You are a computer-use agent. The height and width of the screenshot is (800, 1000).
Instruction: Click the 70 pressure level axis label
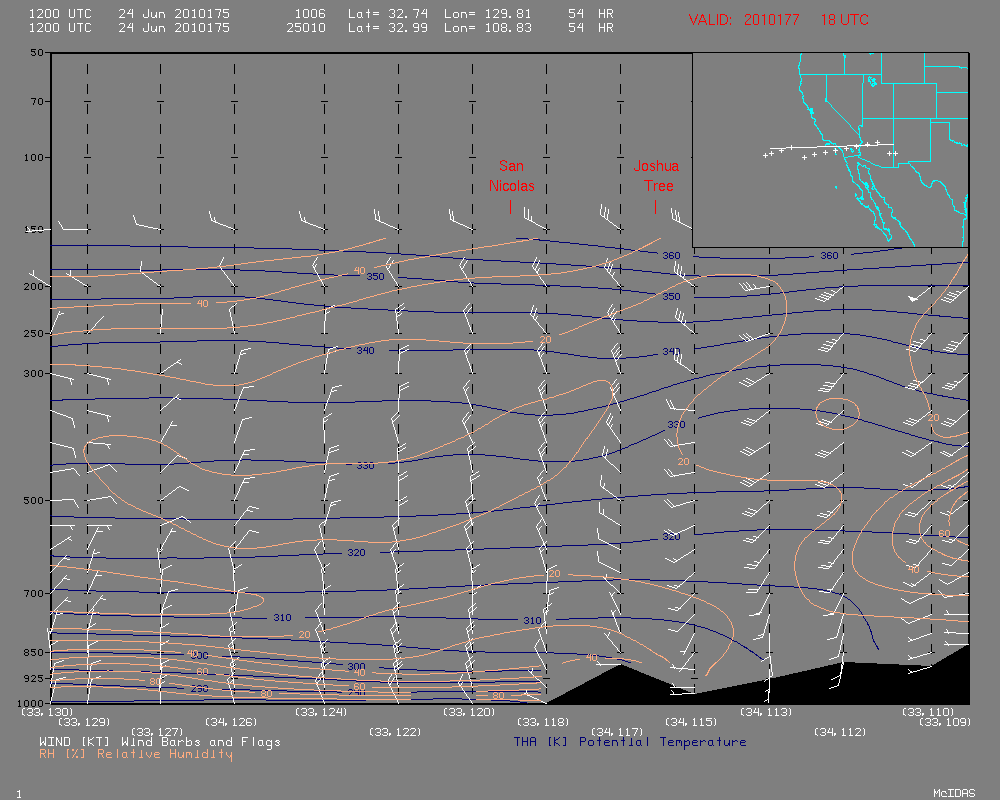(37, 101)
